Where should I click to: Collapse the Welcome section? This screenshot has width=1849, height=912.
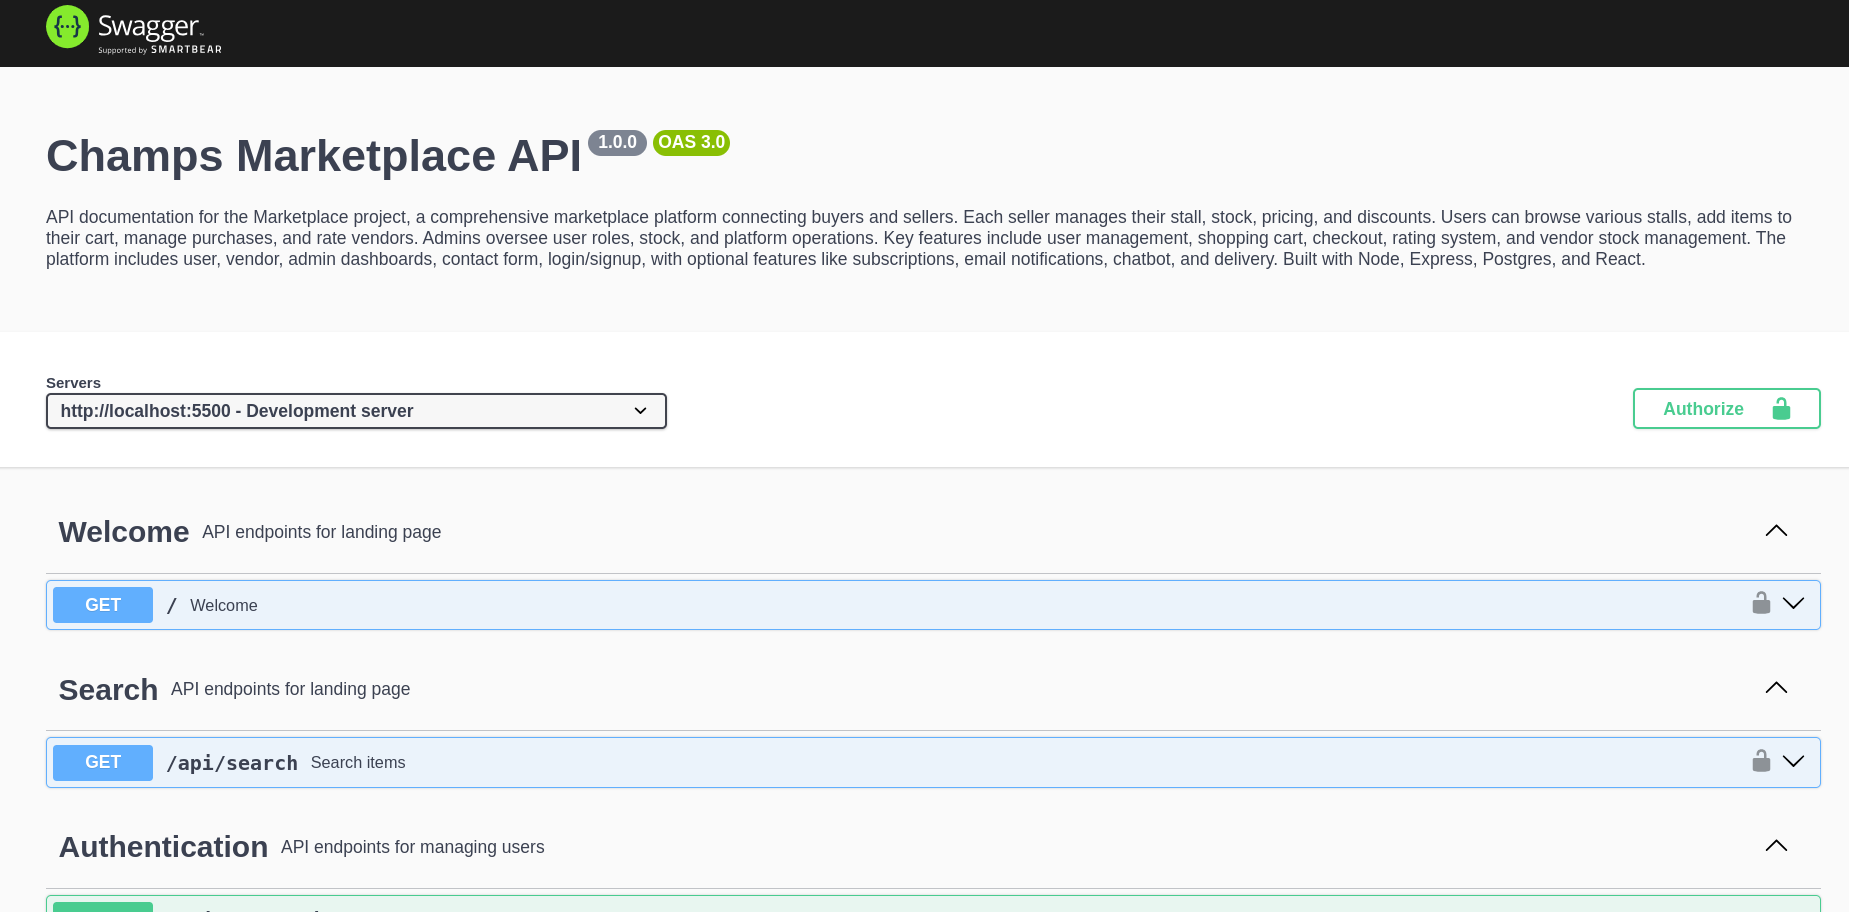1776,531
